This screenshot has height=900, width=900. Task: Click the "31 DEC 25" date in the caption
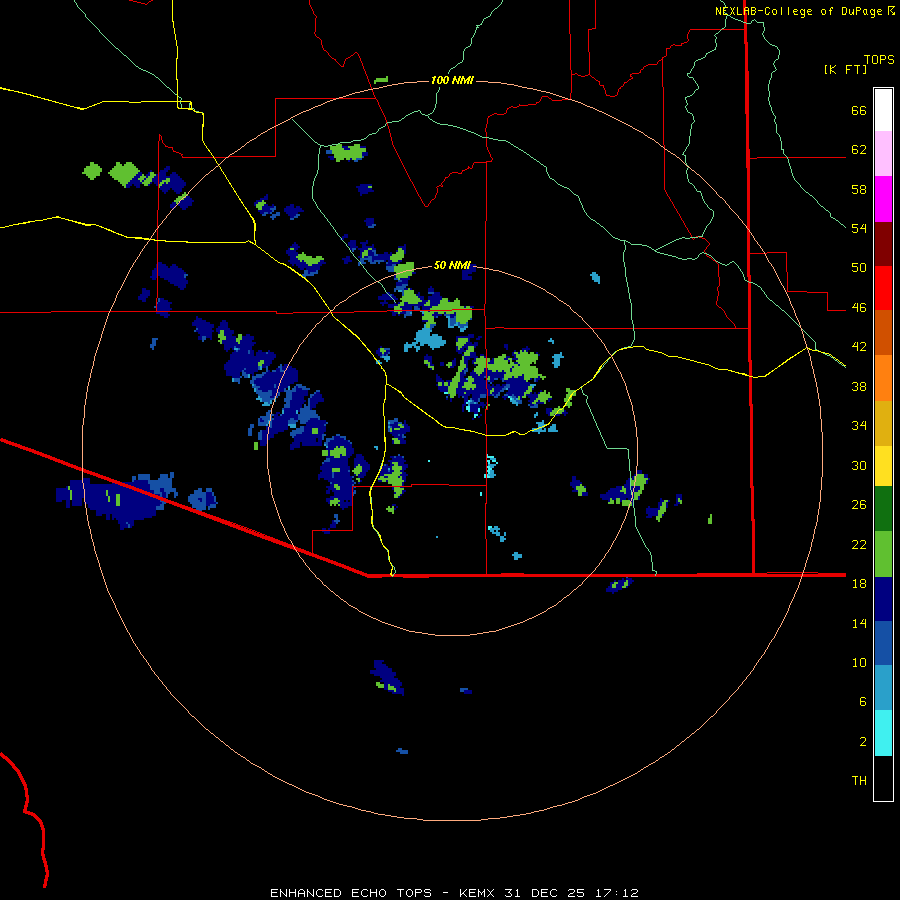tap(544, 893)
